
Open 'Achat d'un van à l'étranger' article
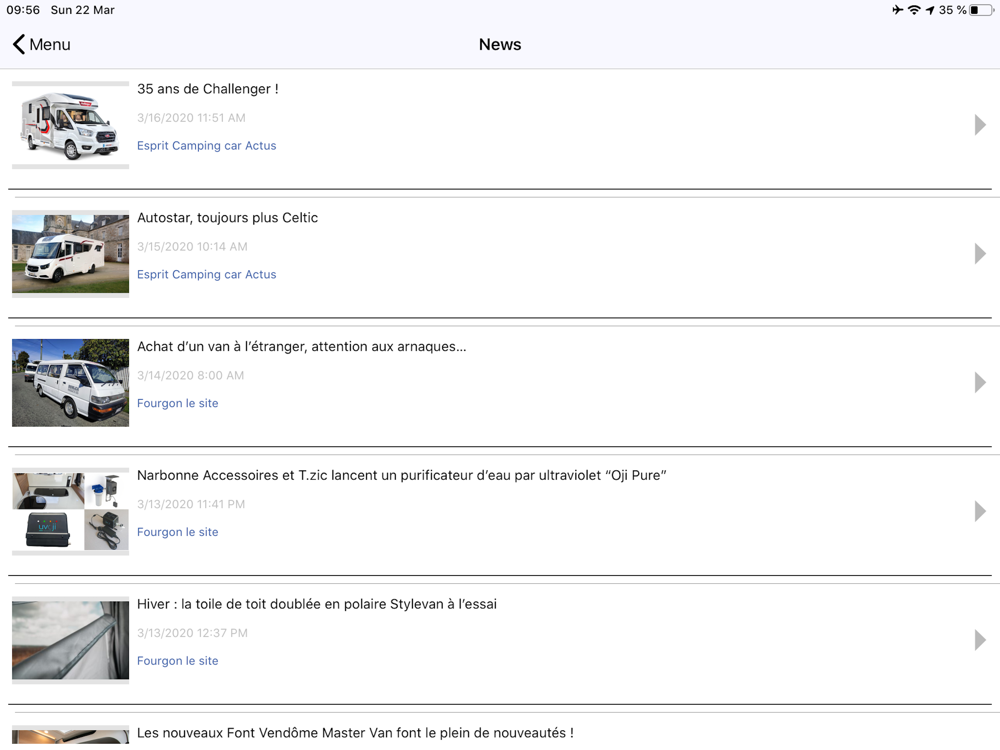tap(302, 347)
